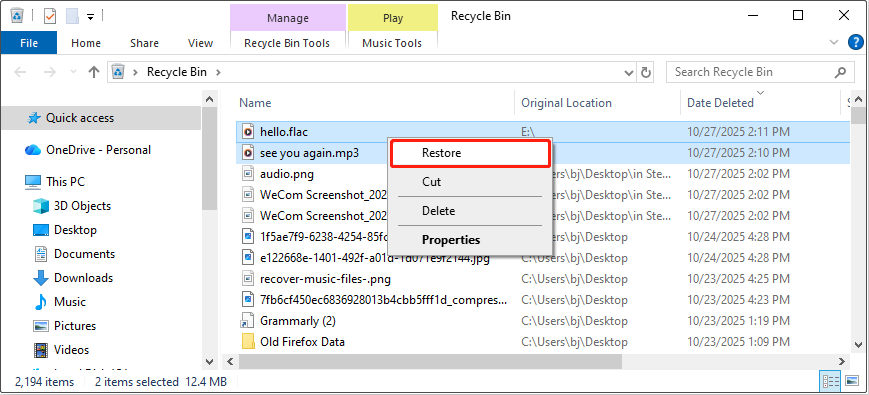Select Quick access in the navigation pane
The height and width of the screenshot is (395, 869).
click(x=100, y=117)
